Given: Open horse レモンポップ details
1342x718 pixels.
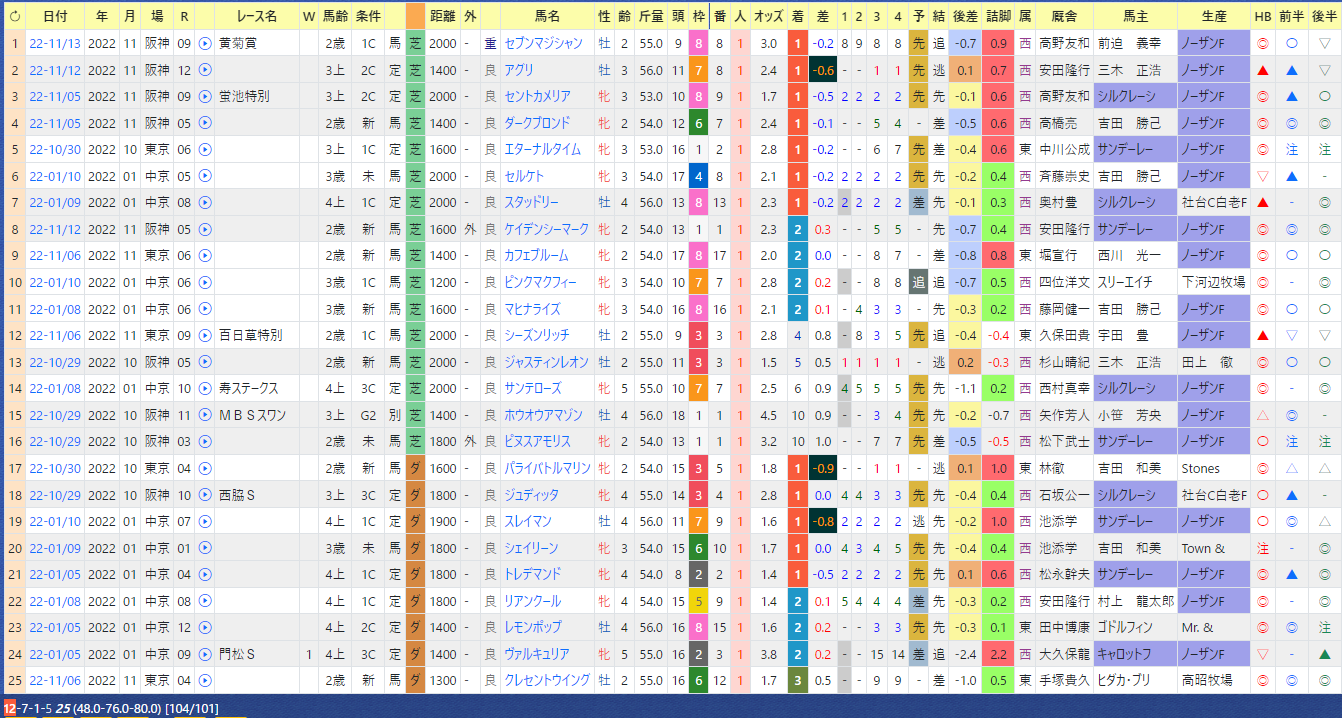Looking at the screenshot, I should coord(532,627).
